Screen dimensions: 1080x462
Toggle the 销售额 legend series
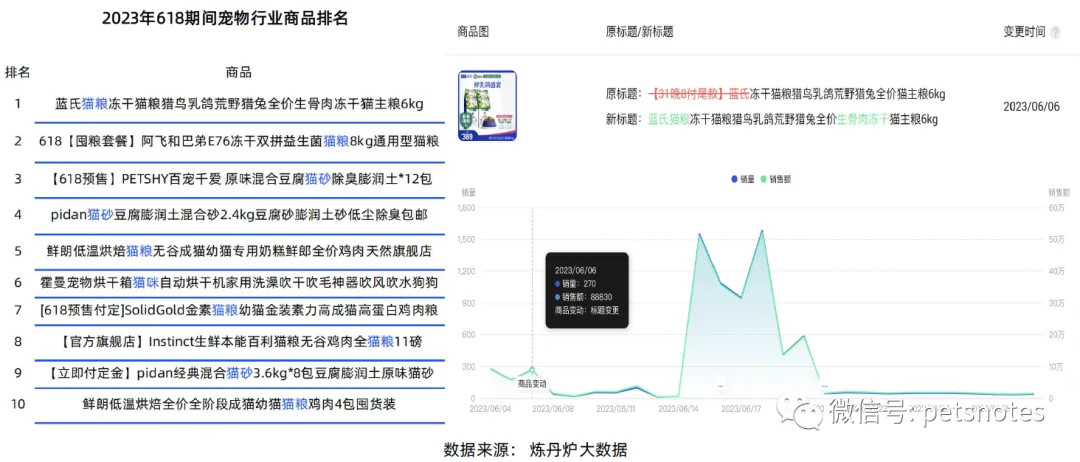(x=776, y=179)
